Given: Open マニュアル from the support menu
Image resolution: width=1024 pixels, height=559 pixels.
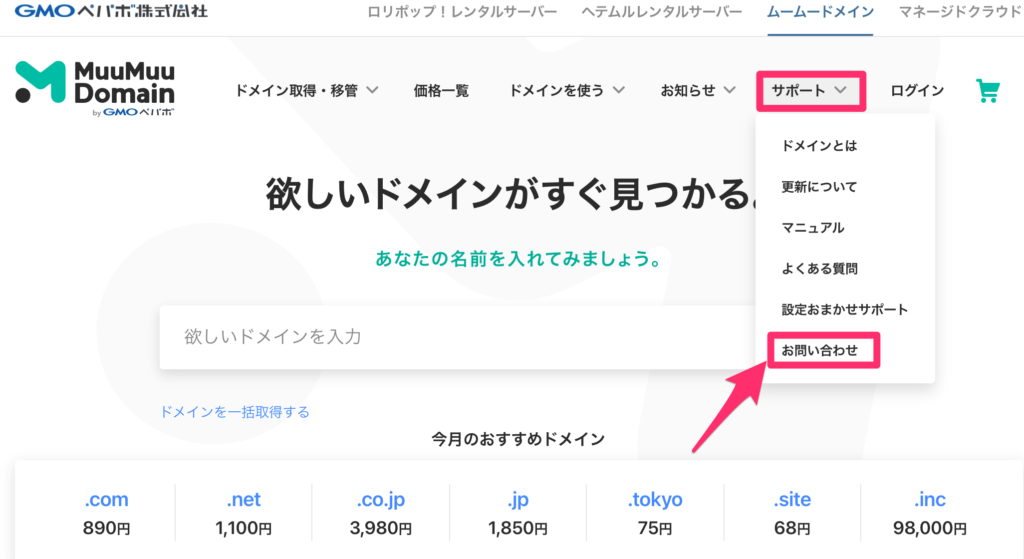Looking at the screenshot, I should 812,228.
